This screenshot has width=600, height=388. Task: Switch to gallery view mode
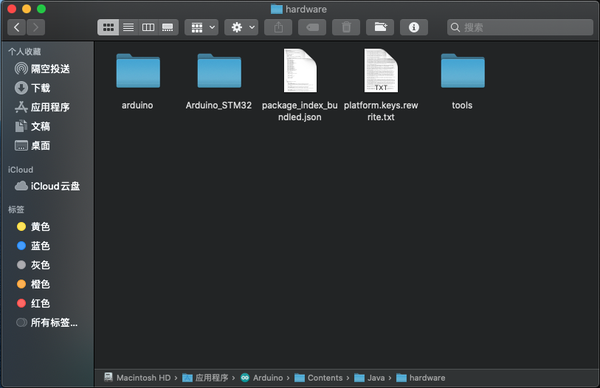tap(168, 28)
